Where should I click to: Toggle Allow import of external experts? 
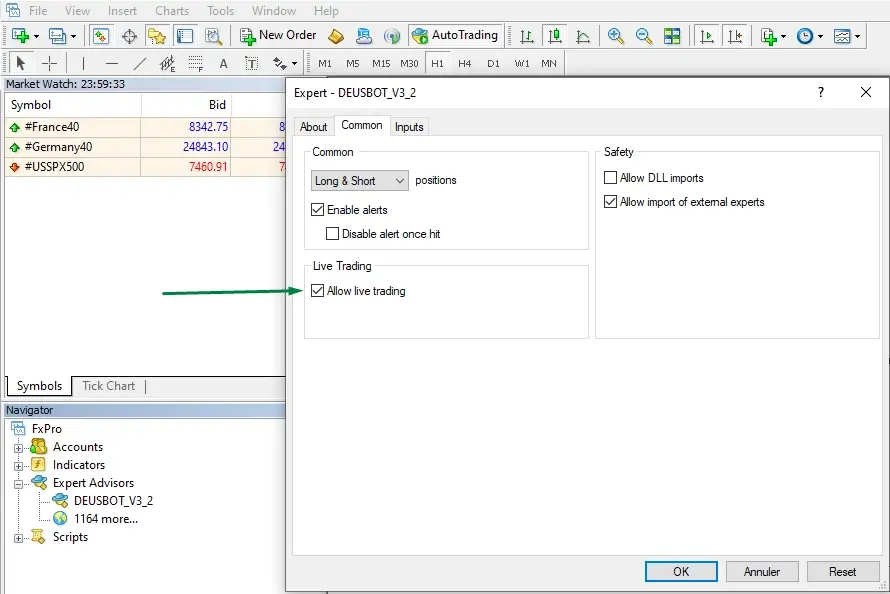[x=610, y=201]
